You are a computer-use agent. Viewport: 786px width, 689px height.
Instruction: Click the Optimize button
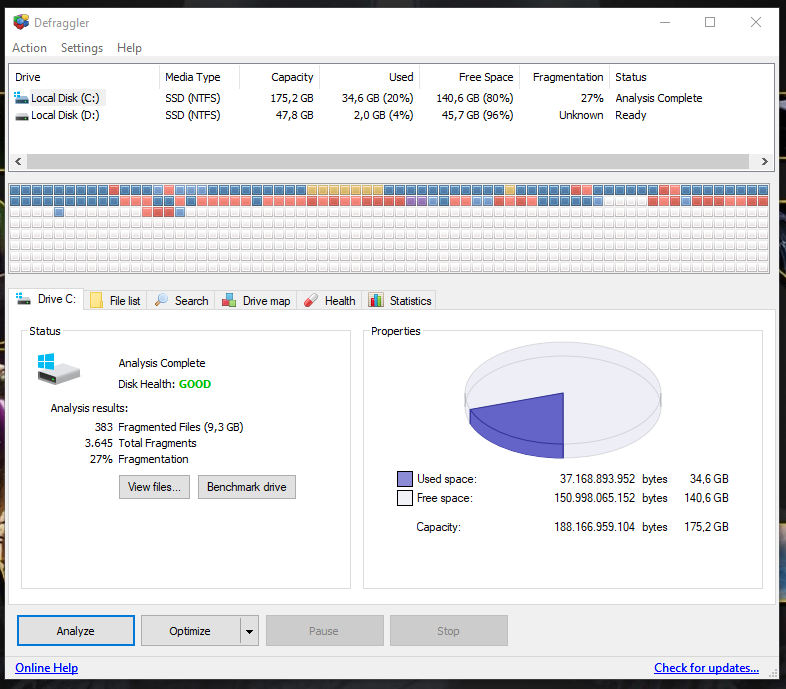[x=190, y=630]
